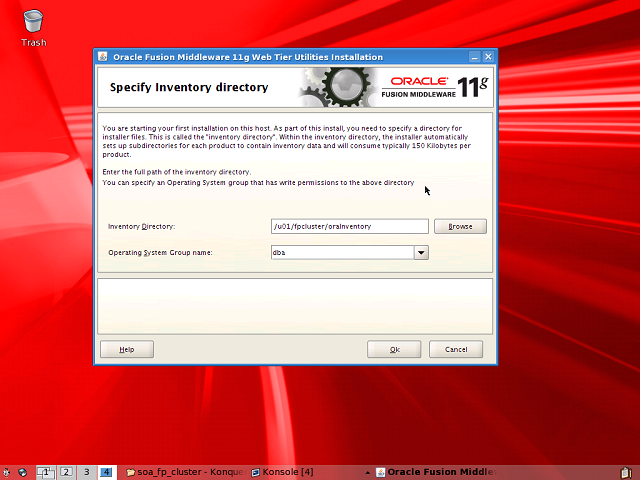Select Oracle Fusion Middleware taskbar entry
640x480 pixels.
click(436, 472)
